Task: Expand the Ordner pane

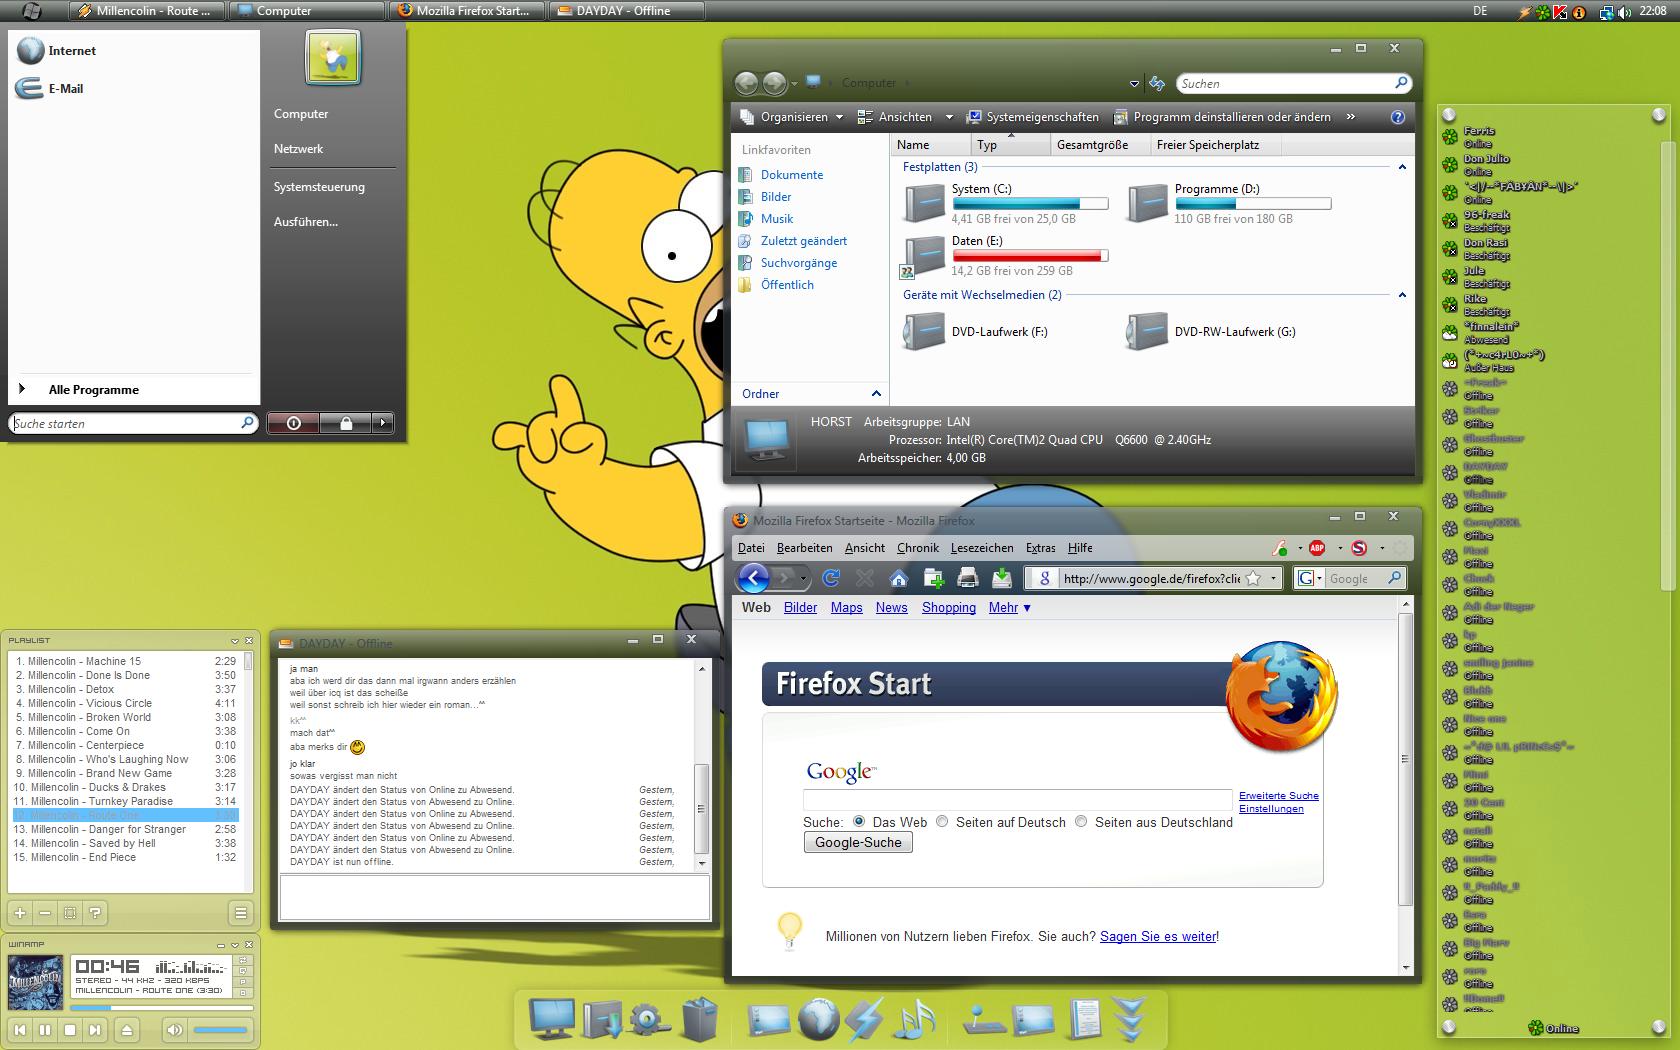Action: [876, 394]
